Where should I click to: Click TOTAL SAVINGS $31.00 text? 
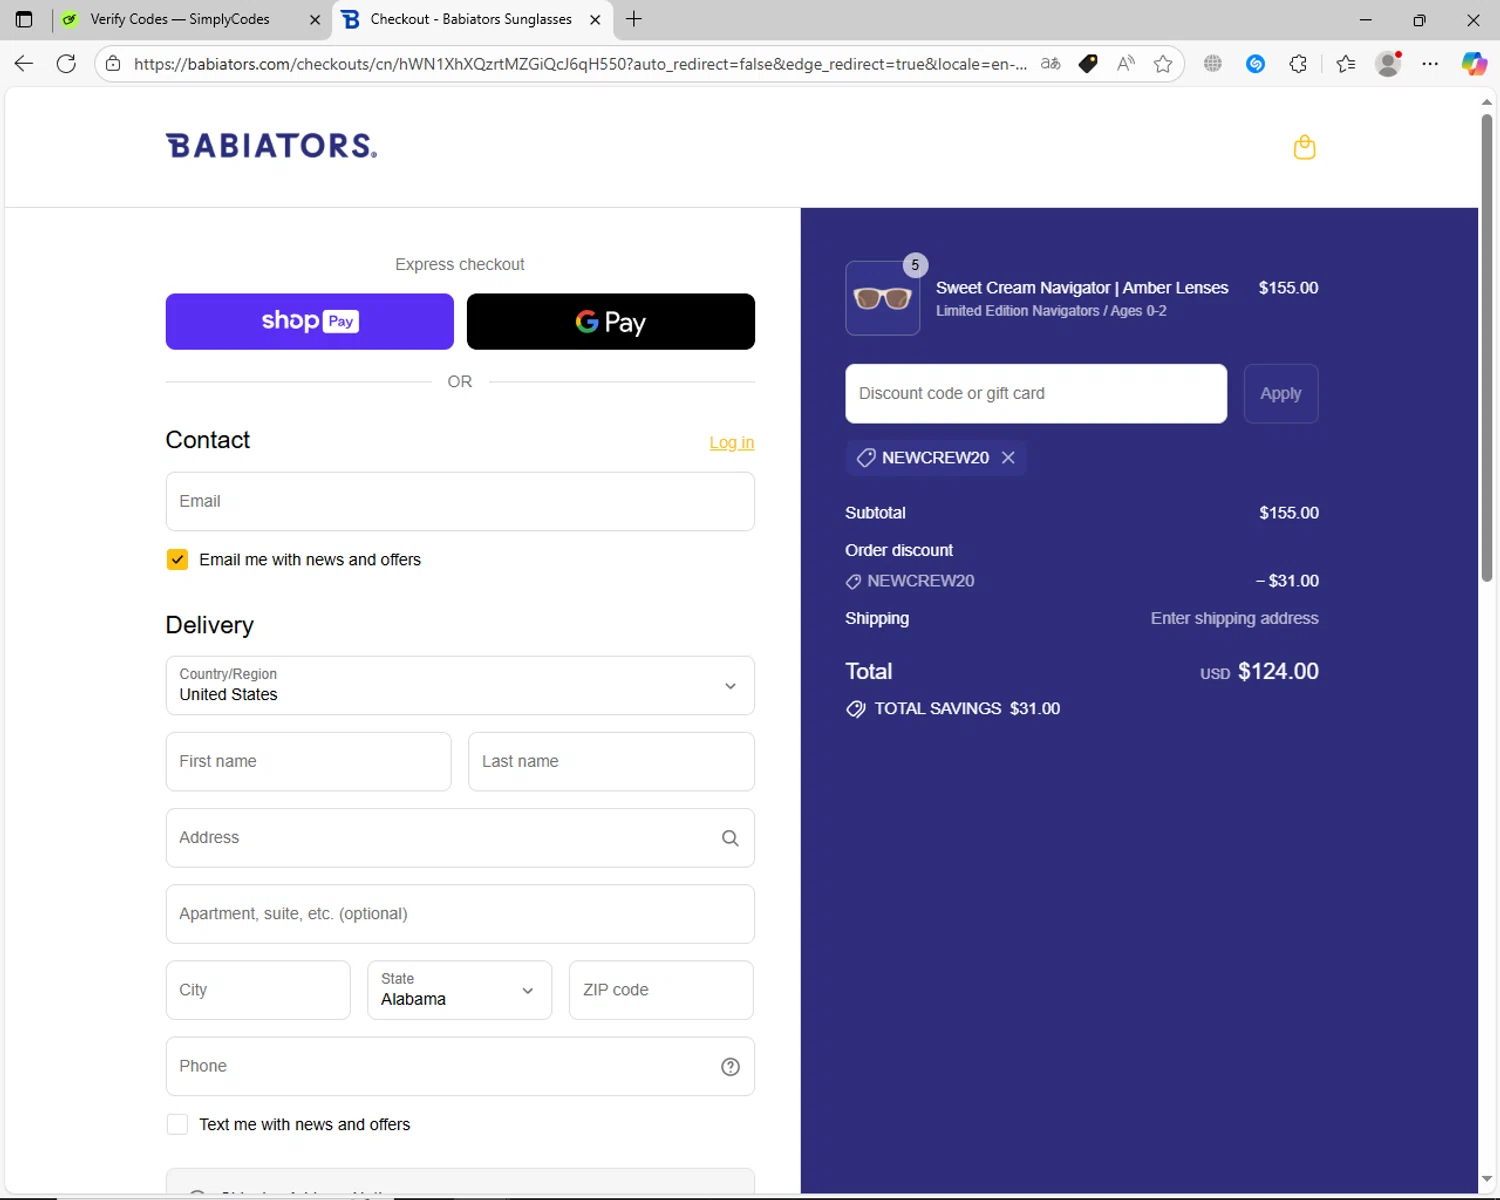967,709
